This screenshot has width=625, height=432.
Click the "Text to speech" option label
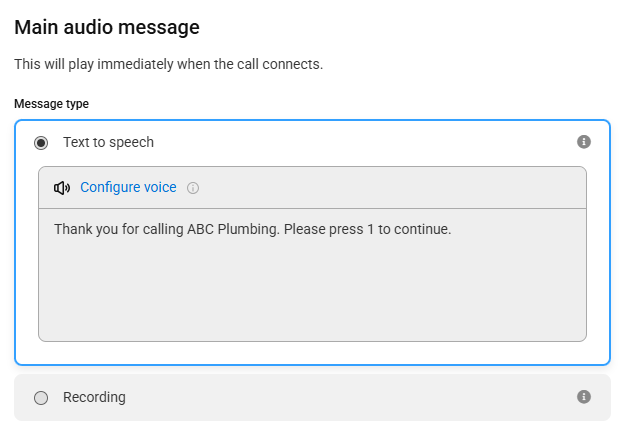click(108, 142)
